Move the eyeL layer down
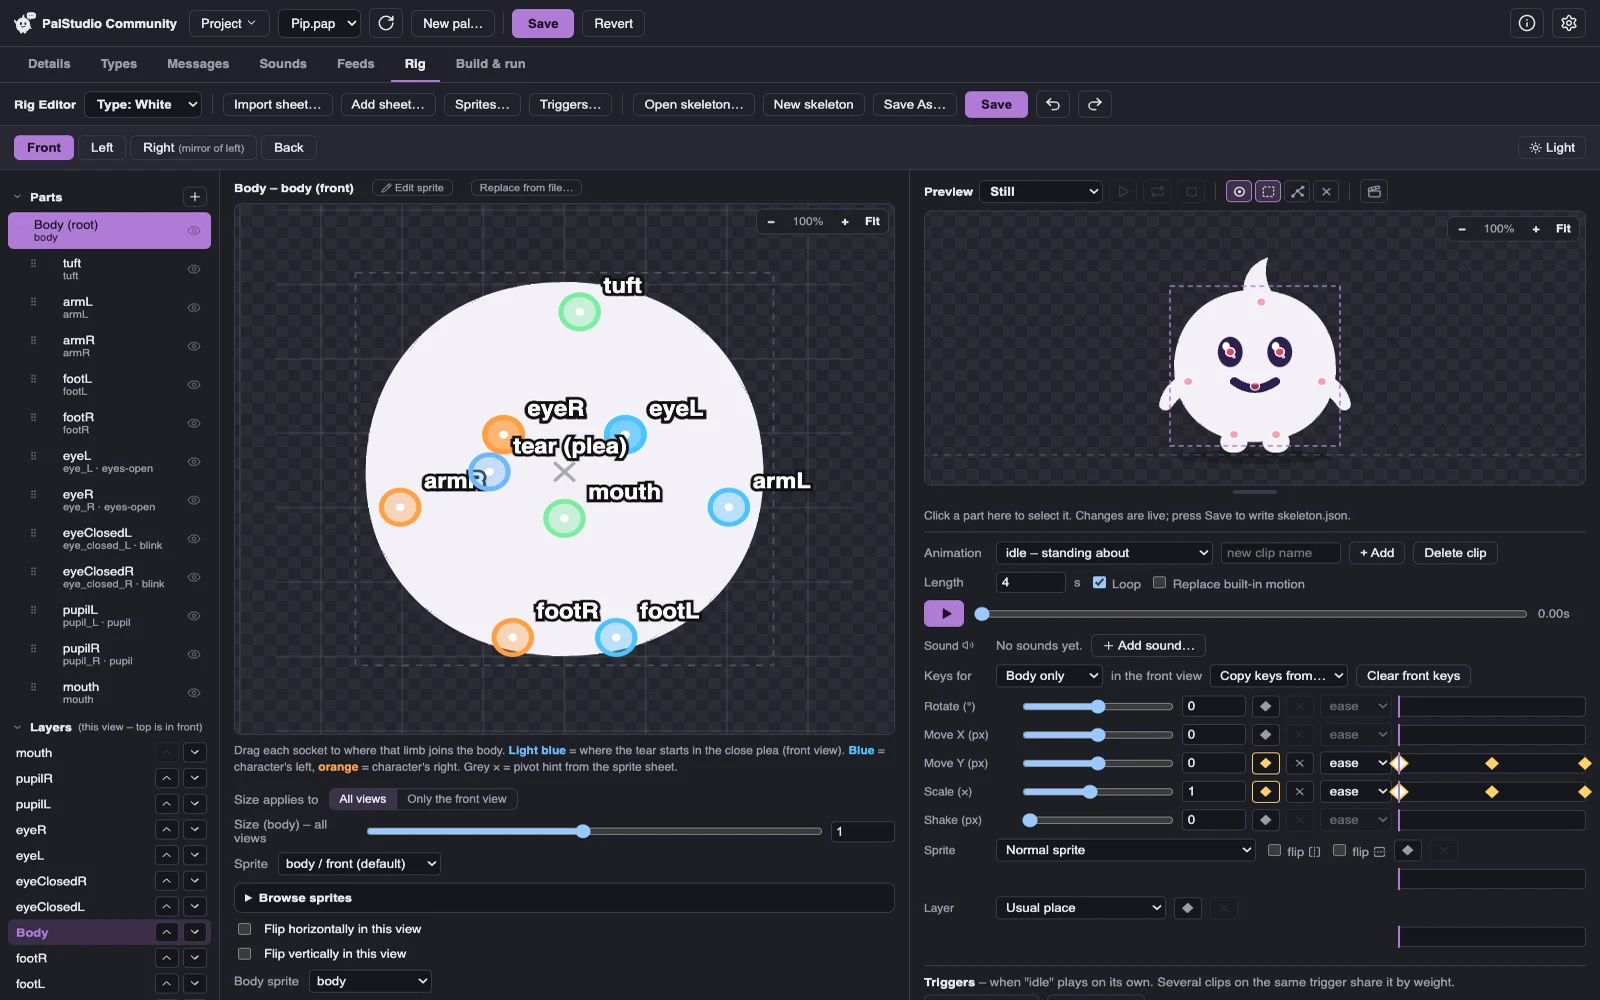The height and width of the screenshot is (1000, 1600). click(195, 855)
